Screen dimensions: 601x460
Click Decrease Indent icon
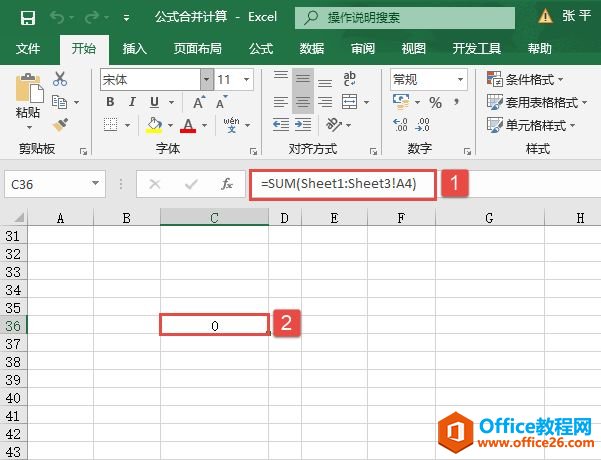coord(281,125)
